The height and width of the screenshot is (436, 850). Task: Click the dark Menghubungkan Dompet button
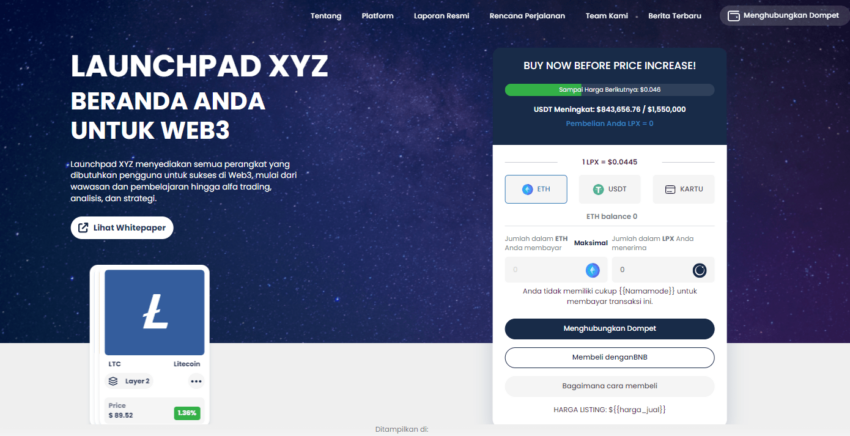click(x=609, y=329)
